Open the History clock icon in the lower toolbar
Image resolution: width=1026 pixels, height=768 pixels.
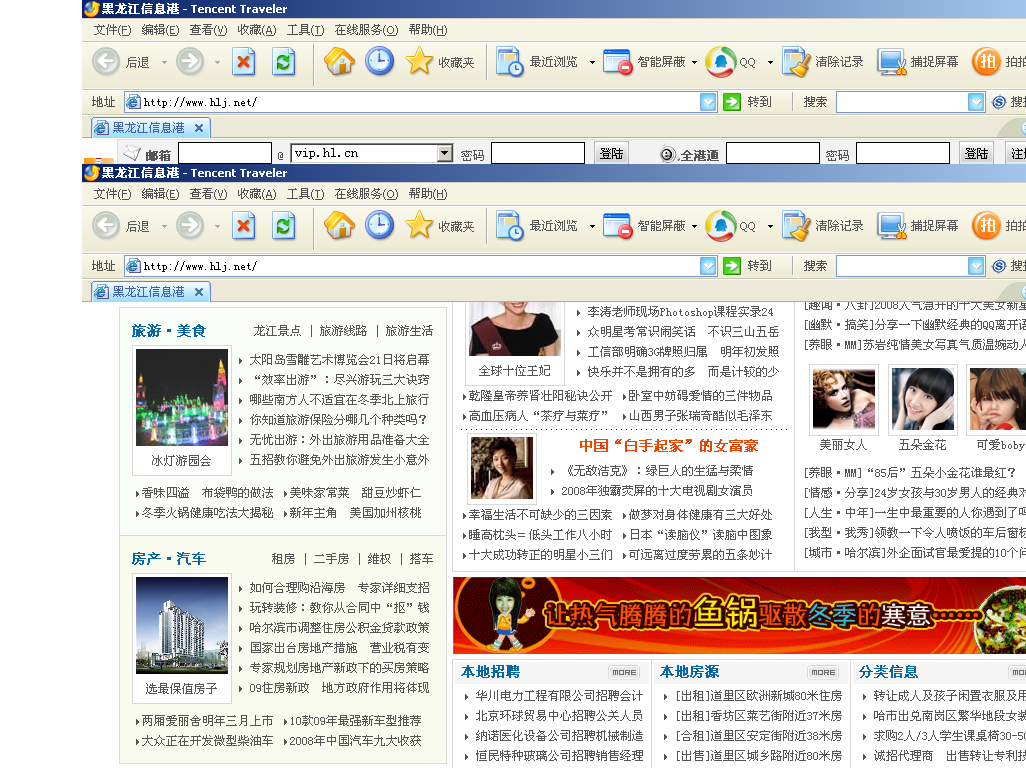pos(379,226)
